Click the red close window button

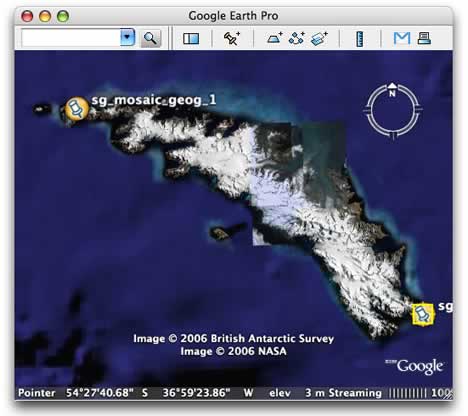[27, 16]
